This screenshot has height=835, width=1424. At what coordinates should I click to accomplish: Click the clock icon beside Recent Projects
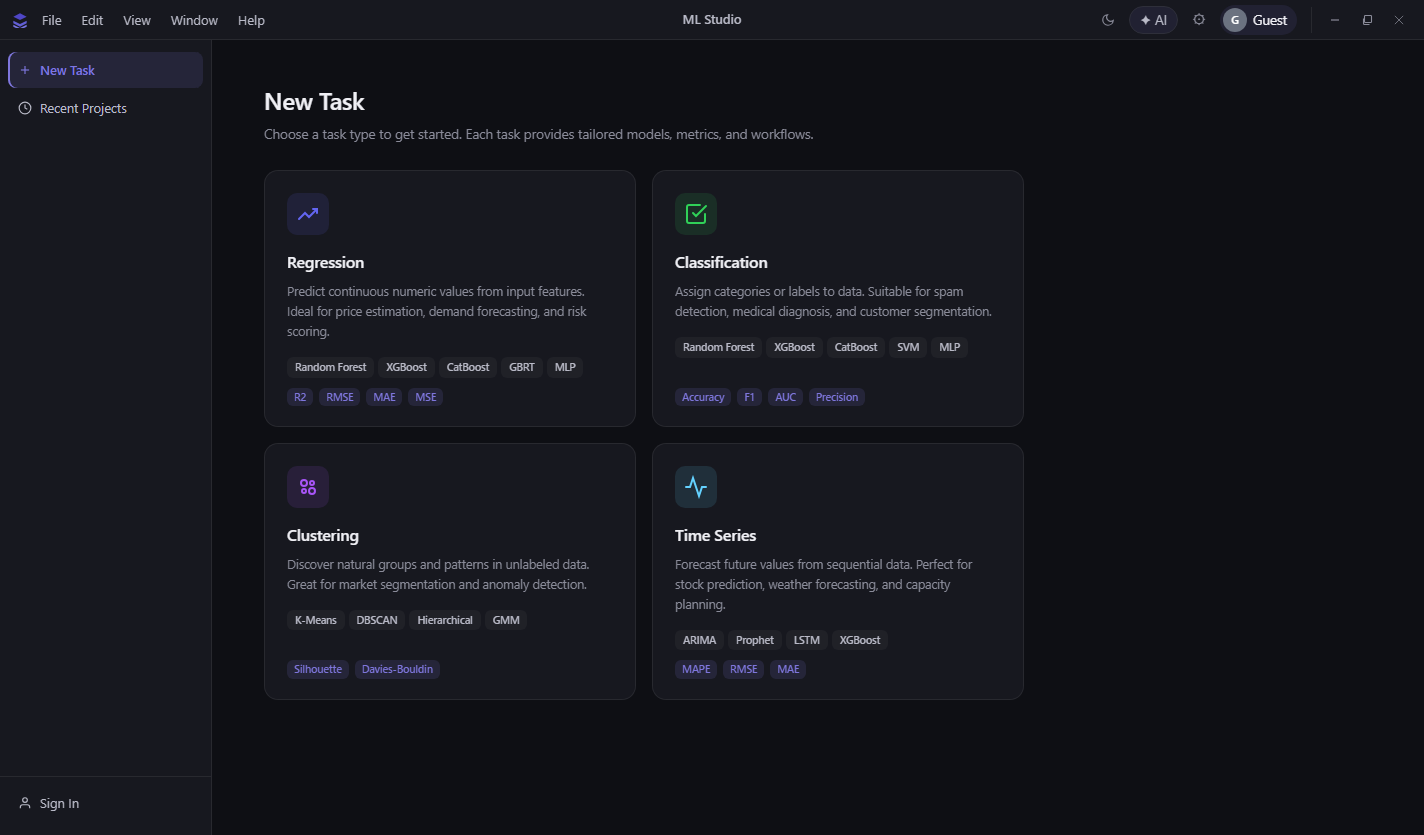tap(25, 108)
